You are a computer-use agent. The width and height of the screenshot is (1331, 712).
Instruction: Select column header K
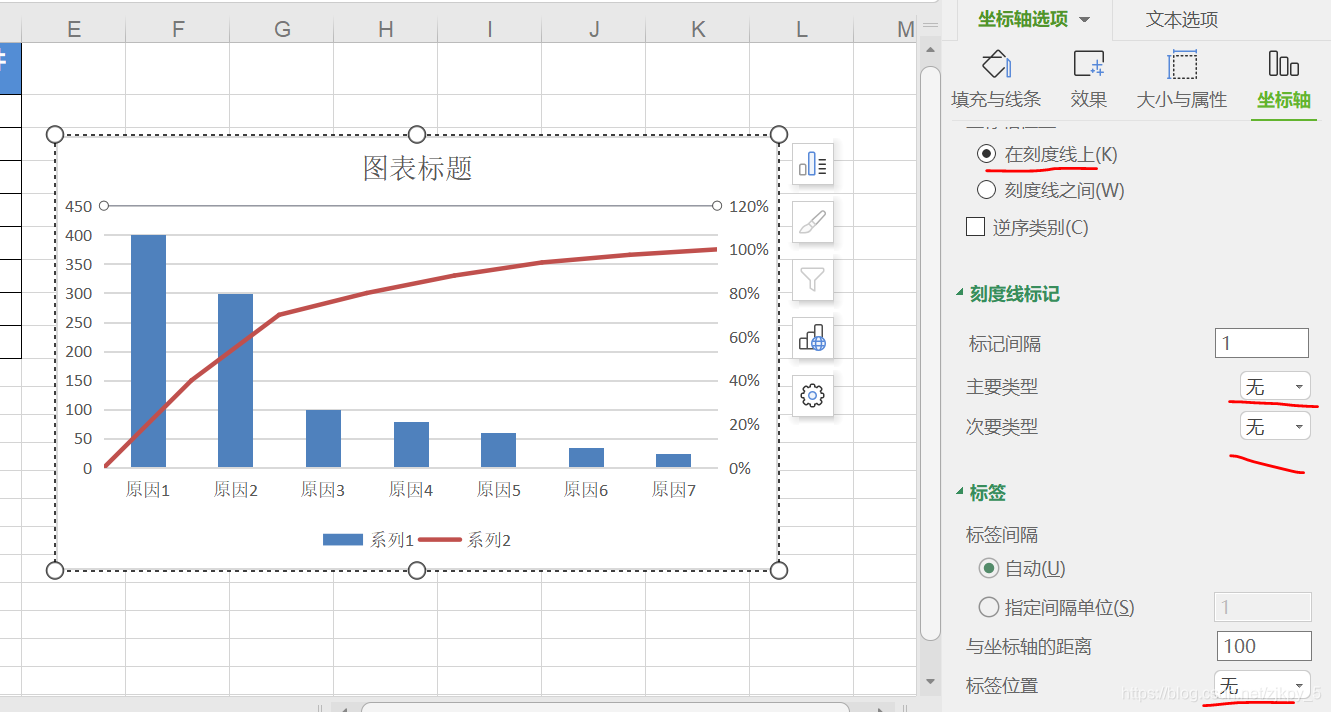[698, 29]
